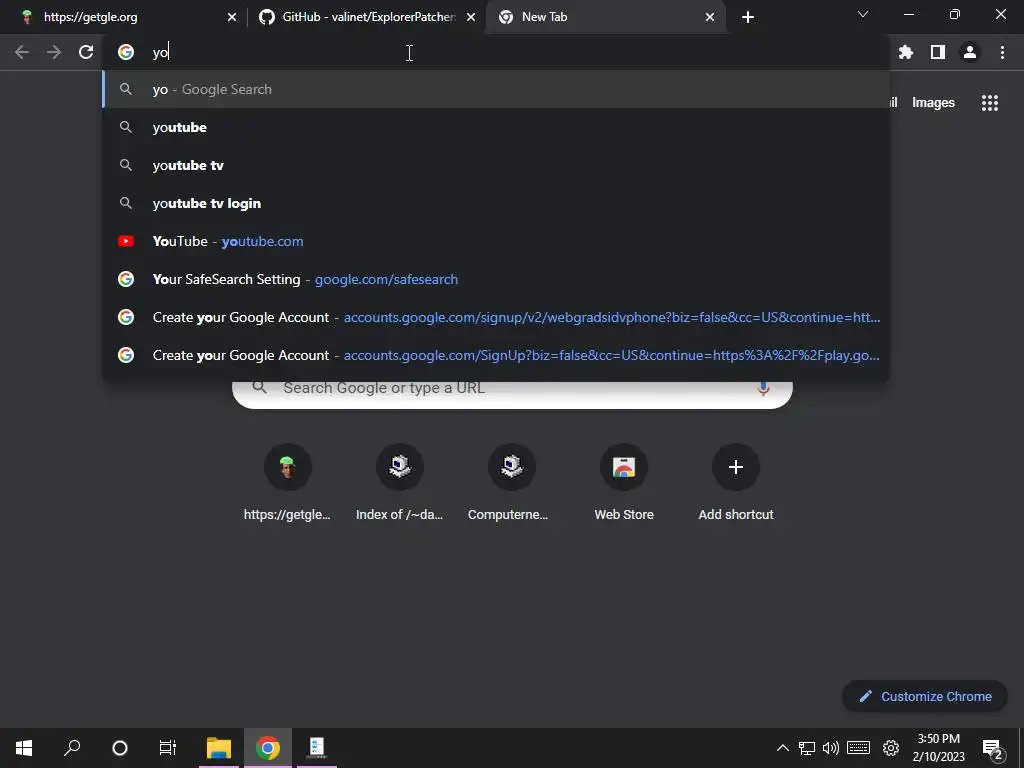Toggle the Chrome side panel icon

(938, 52)
